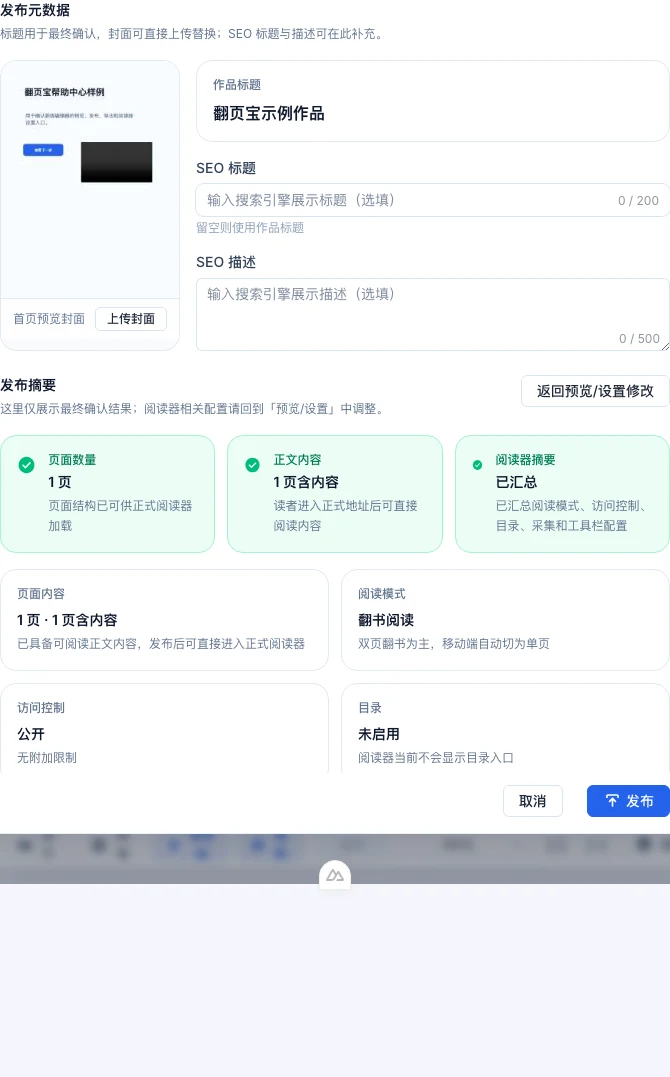Click 返回预览/设置修改 button
670x1077 pixels.
(595, 391)
